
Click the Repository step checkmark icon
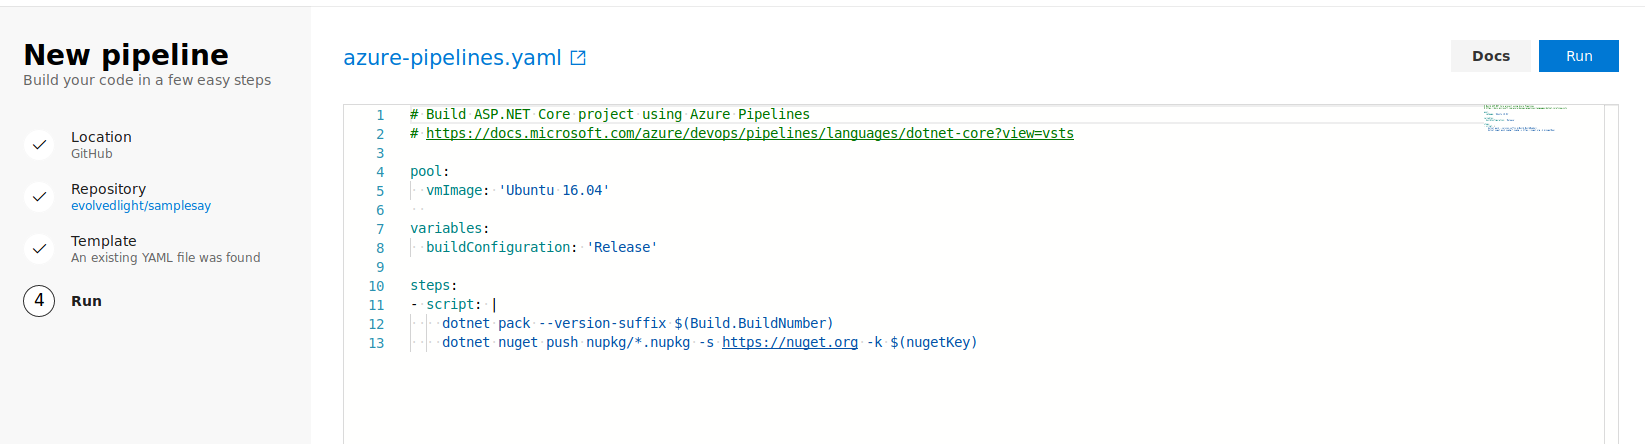(x=39, y=197)
